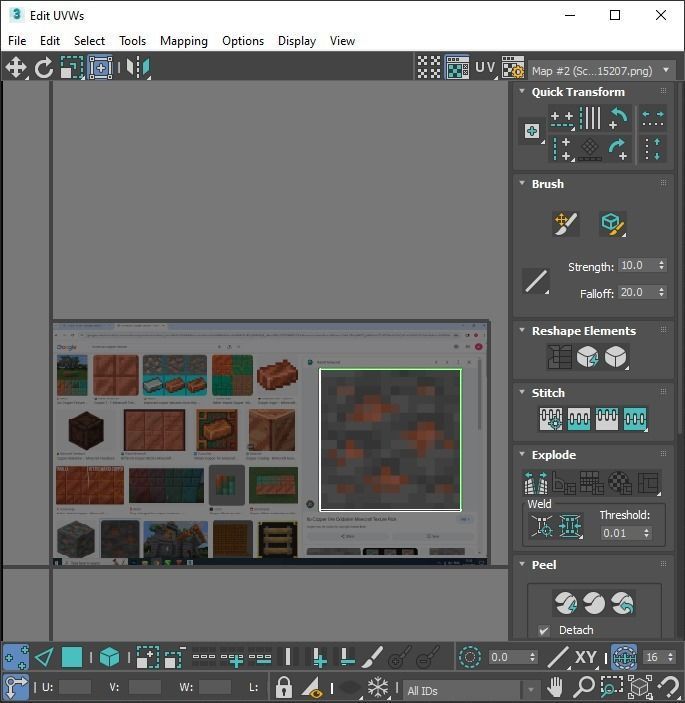Click the Mirror selected subobjects tool
Screen dimensions: 685x703
(138, 68)
